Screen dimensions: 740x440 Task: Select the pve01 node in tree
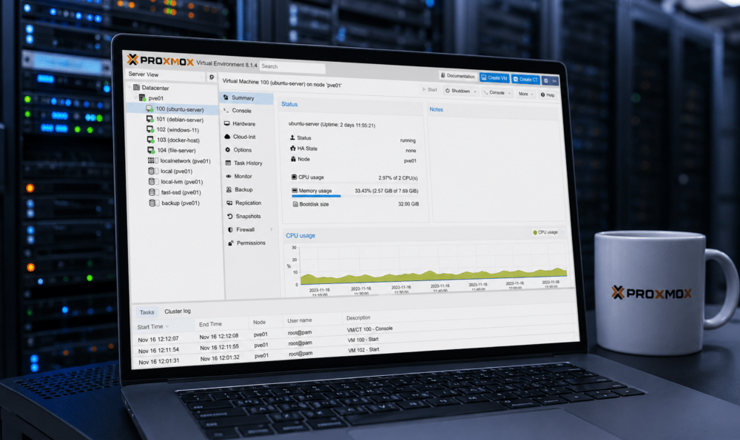(x=156, y=98)
